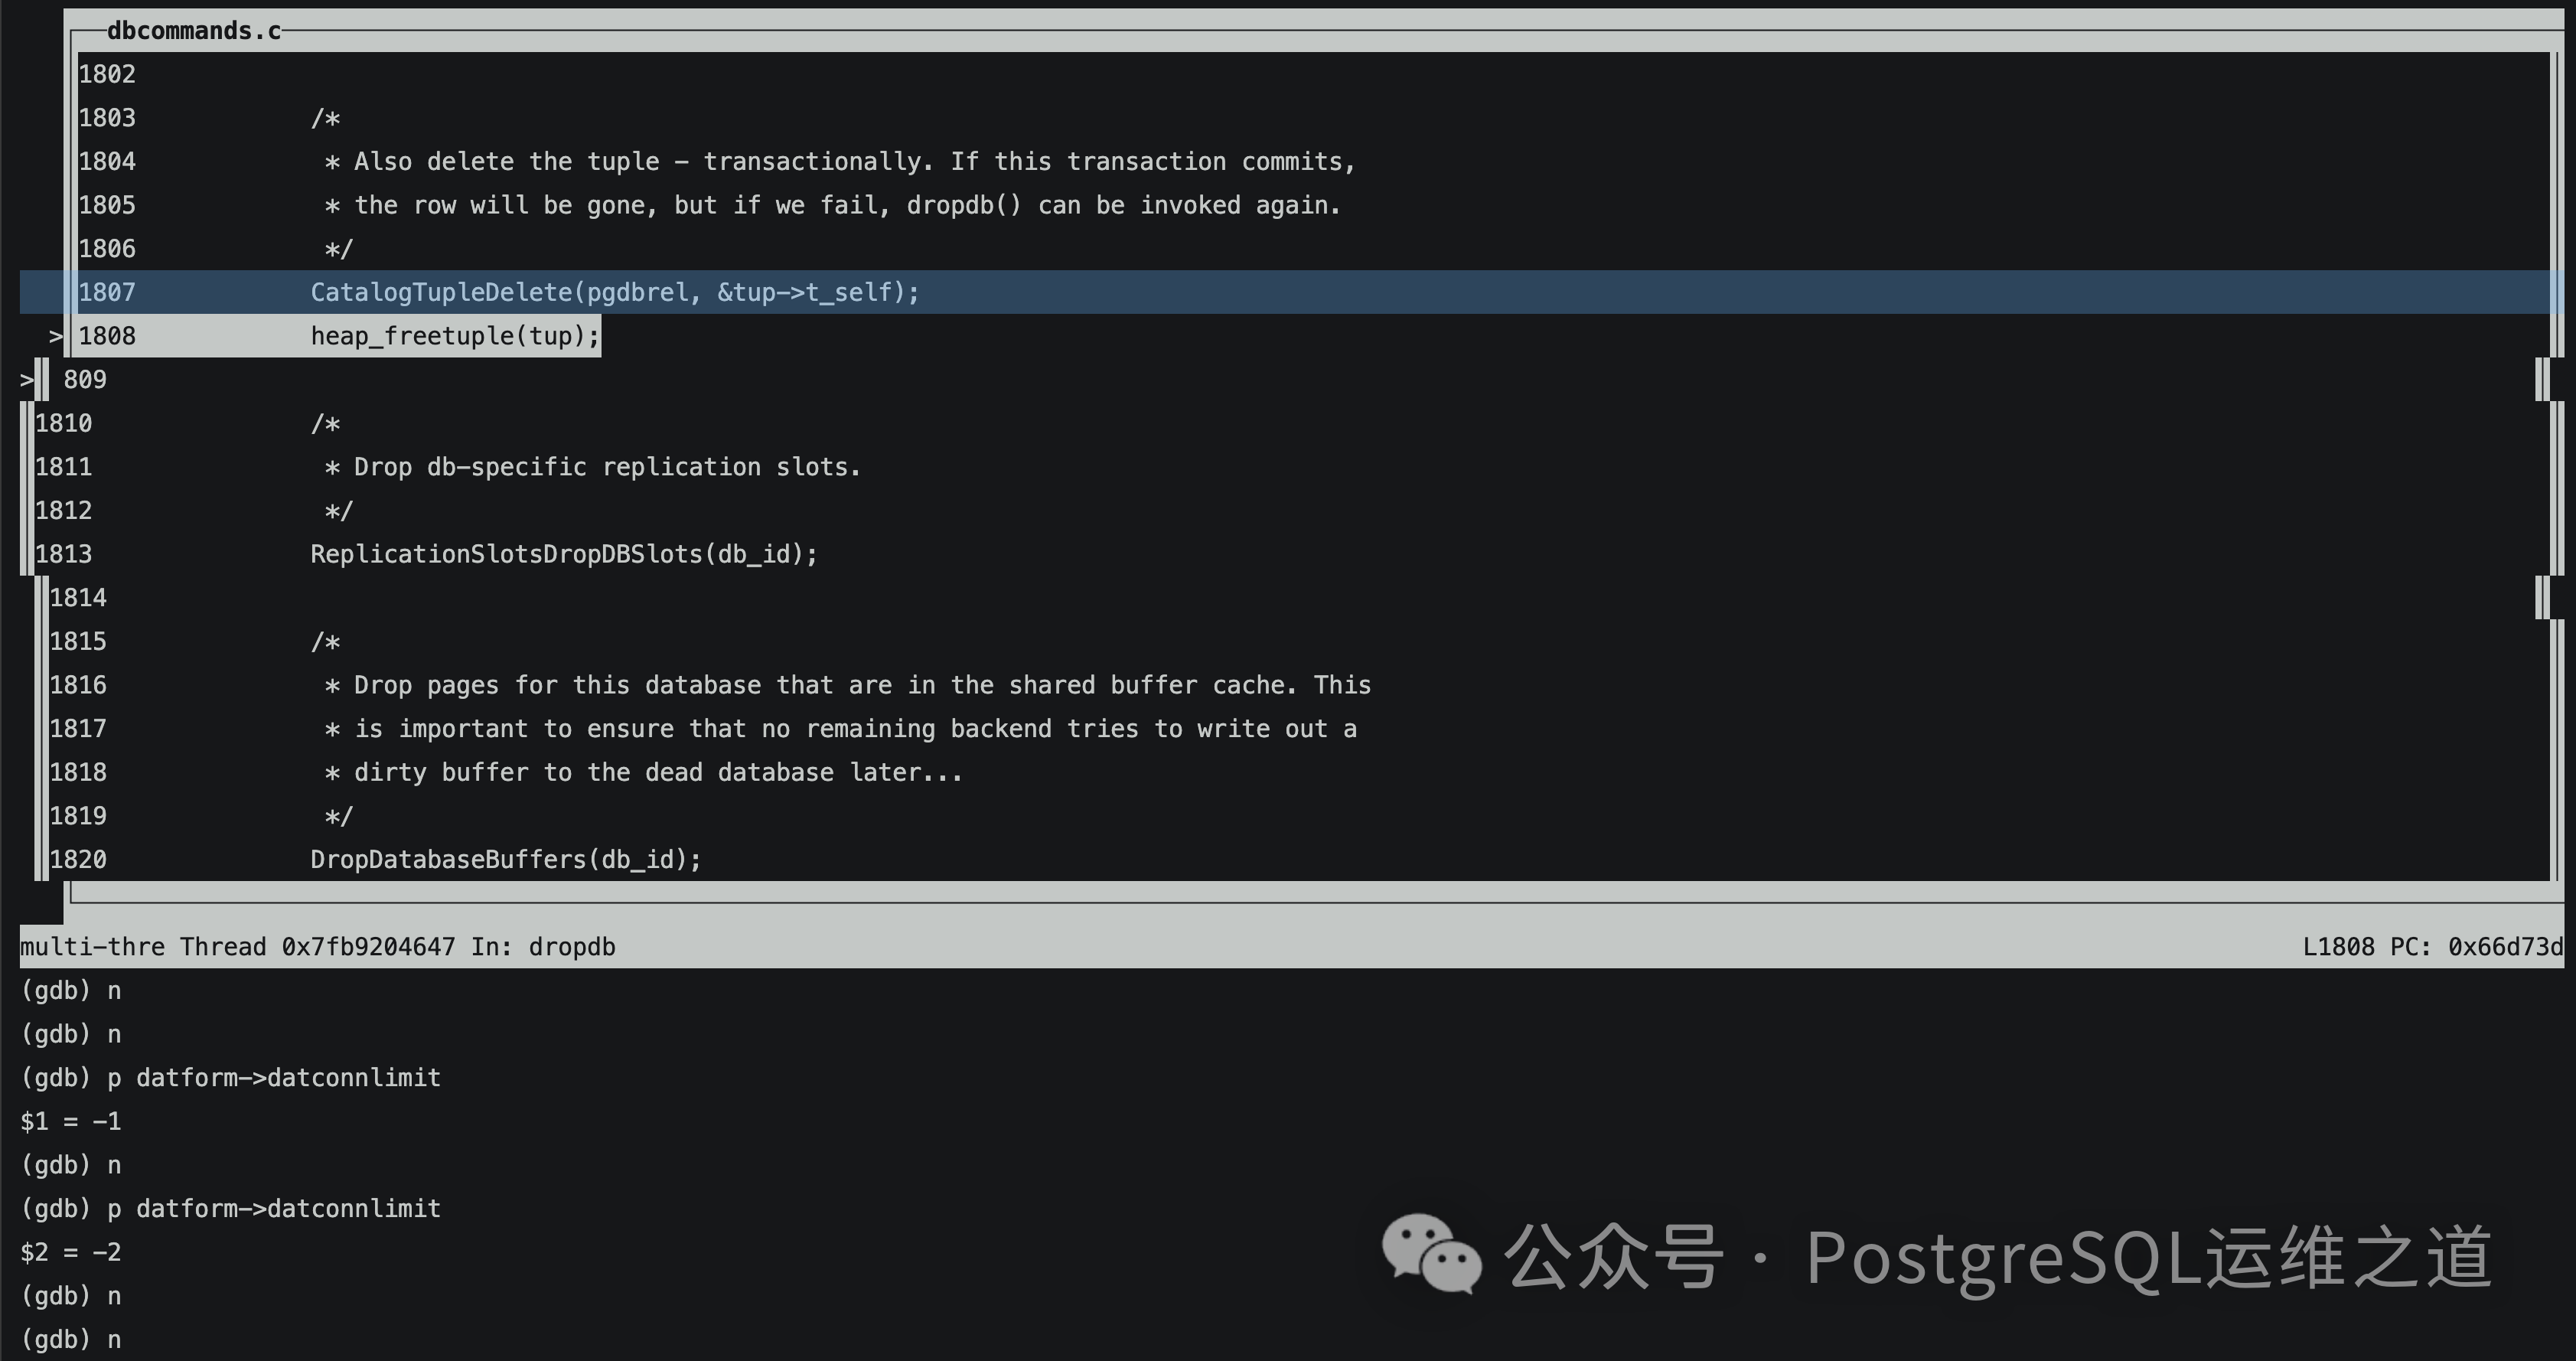The height and width of the screenshot is (1361, 2576).
Task: Click the WeChat logo icon in watermark
Action: [1430, 1254]
